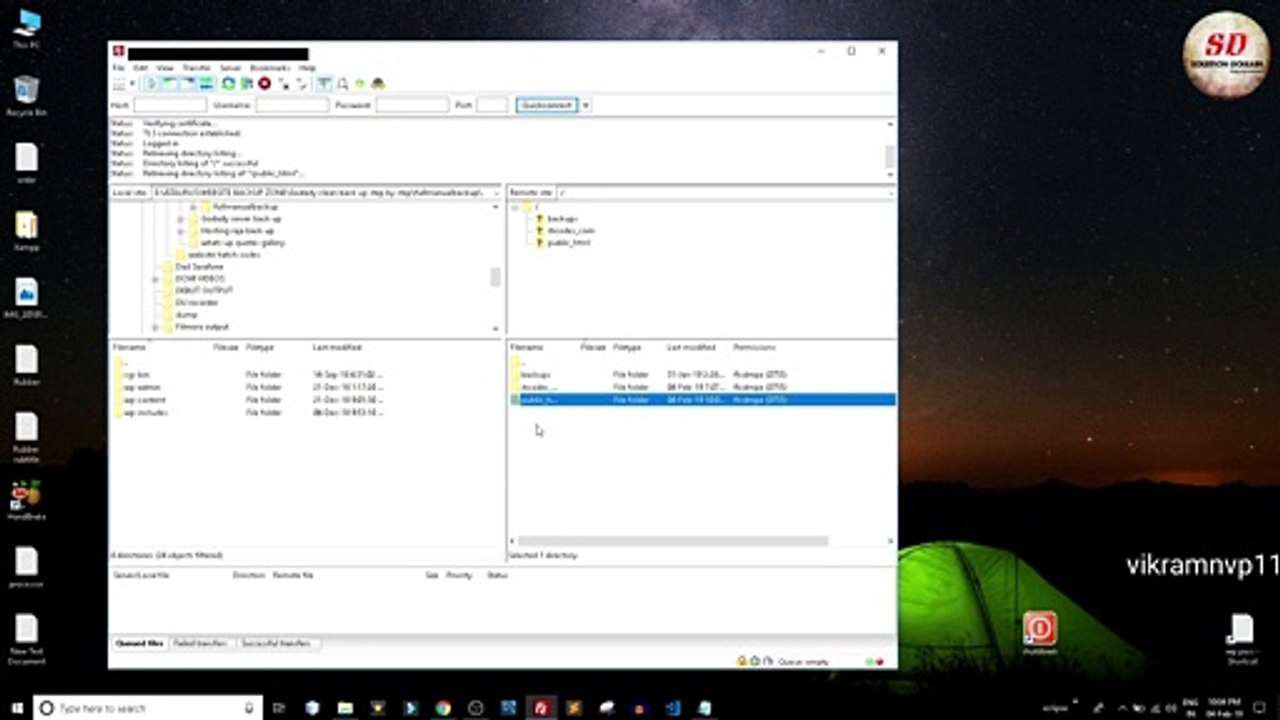The image size is (1280, 720).
Task: Switch to the Queued files tab
Action: 139,643
